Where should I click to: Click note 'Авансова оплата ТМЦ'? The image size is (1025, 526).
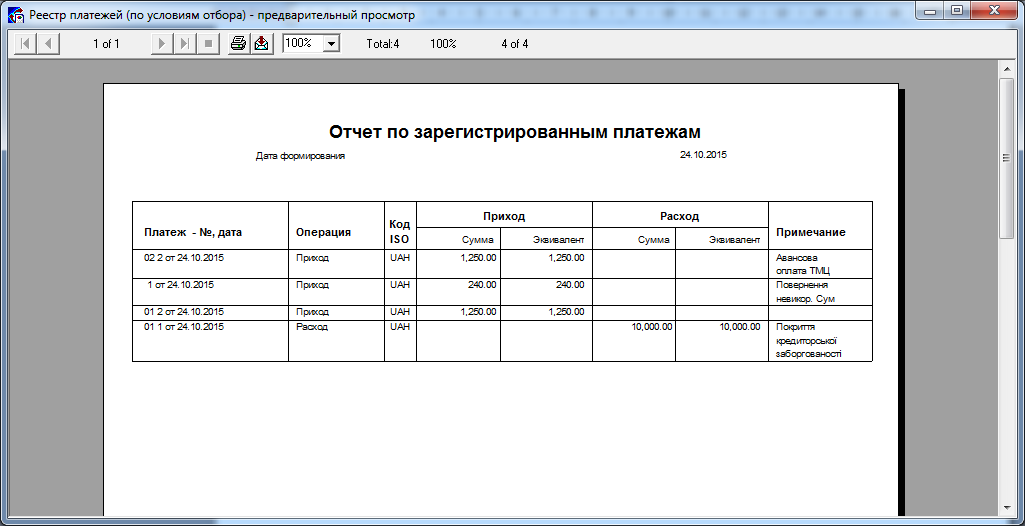pyautogui.click(x=803, y=264)
